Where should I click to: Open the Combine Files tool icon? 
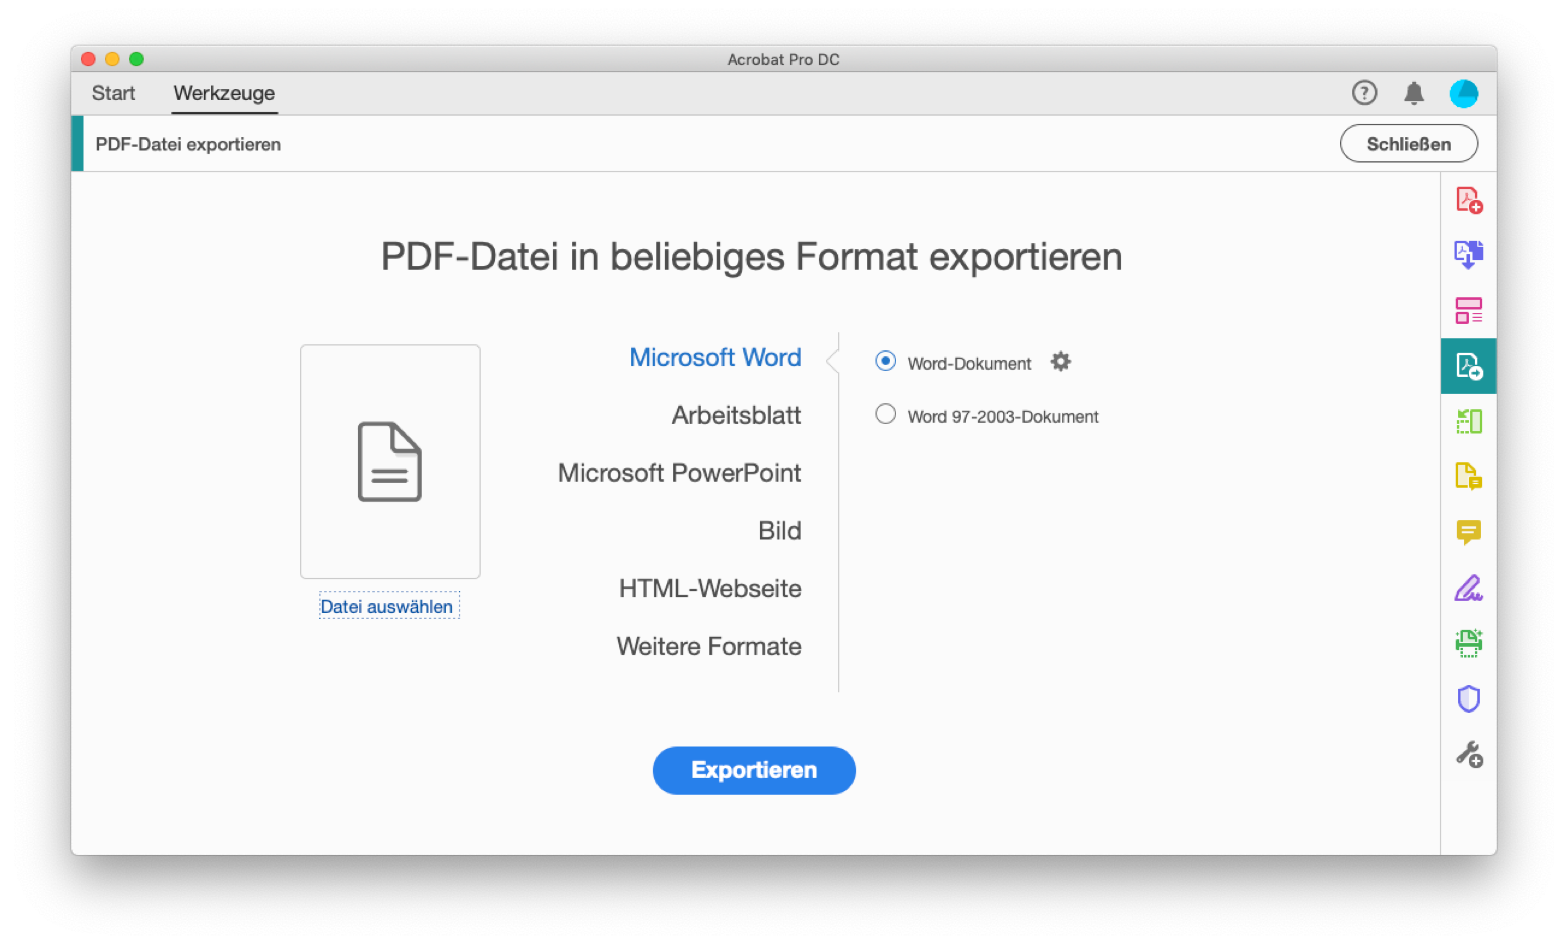click(x=1468, y=255)
